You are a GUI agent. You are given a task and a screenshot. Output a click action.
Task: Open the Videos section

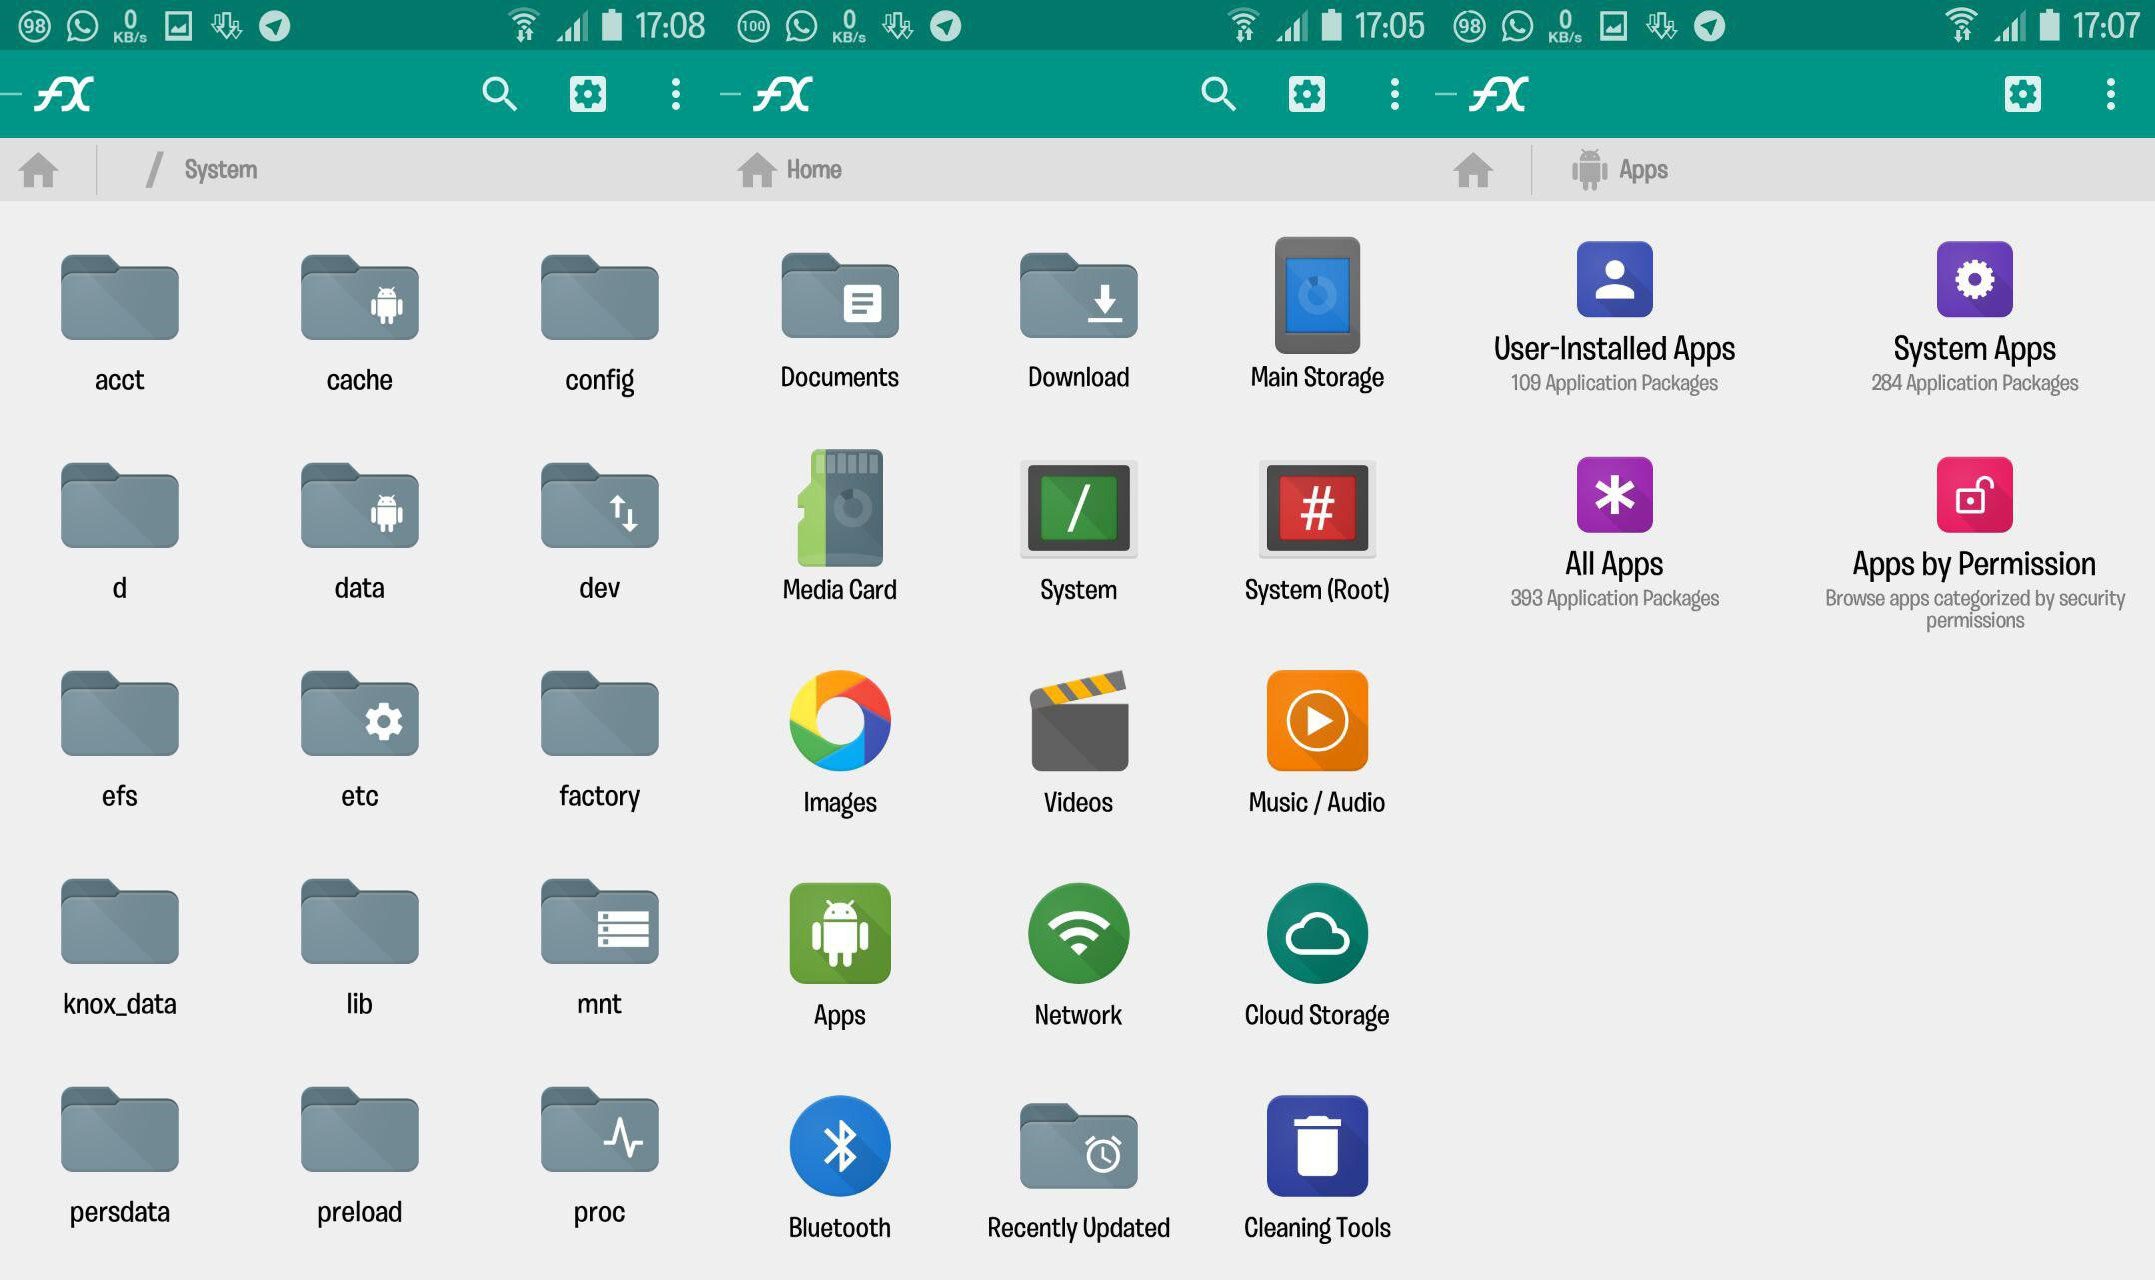pyautogui.click(x=1078, y=720)
